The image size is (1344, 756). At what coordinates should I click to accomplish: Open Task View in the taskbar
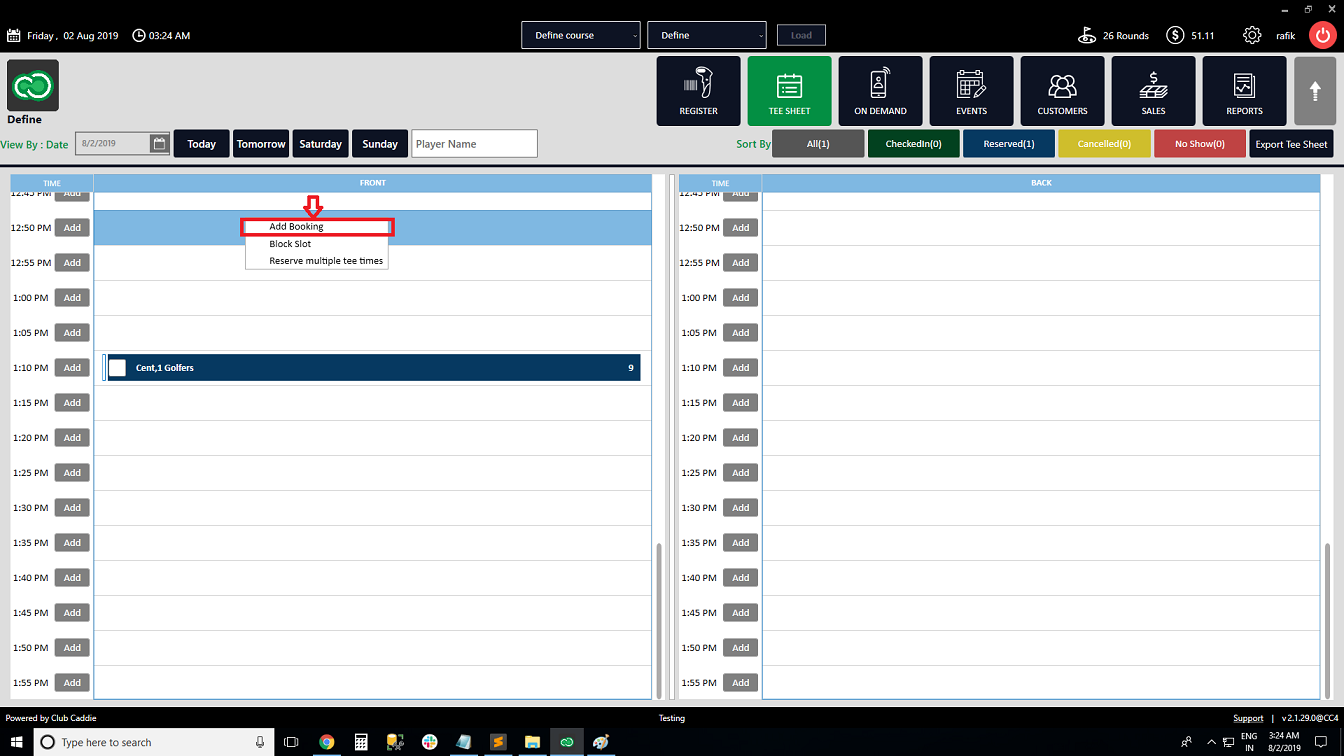tap(291, 742)
